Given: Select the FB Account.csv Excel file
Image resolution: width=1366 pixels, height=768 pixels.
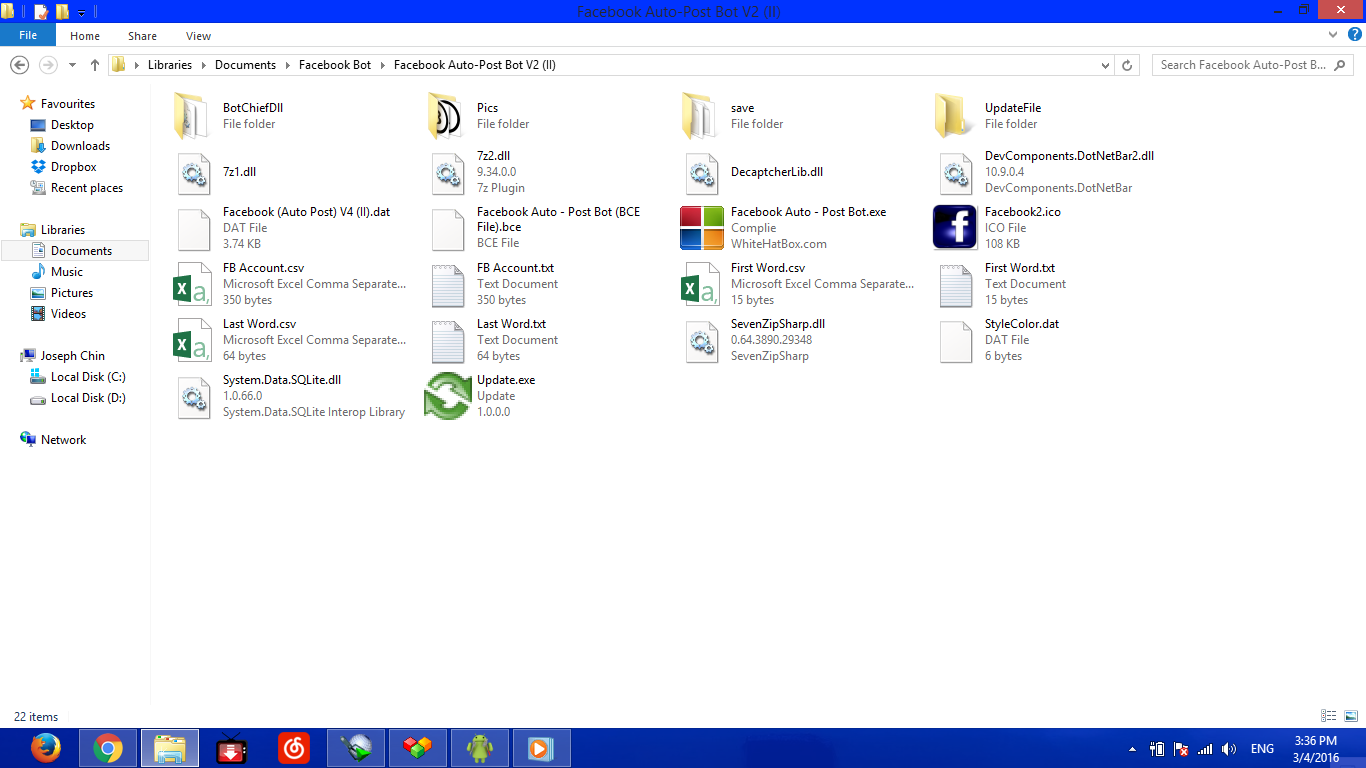Looking at the screenshot, I should click(192, 283).
